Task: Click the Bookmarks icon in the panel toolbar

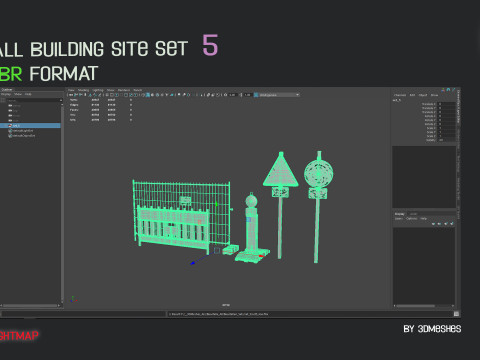Action: click(x=85, y=95)
